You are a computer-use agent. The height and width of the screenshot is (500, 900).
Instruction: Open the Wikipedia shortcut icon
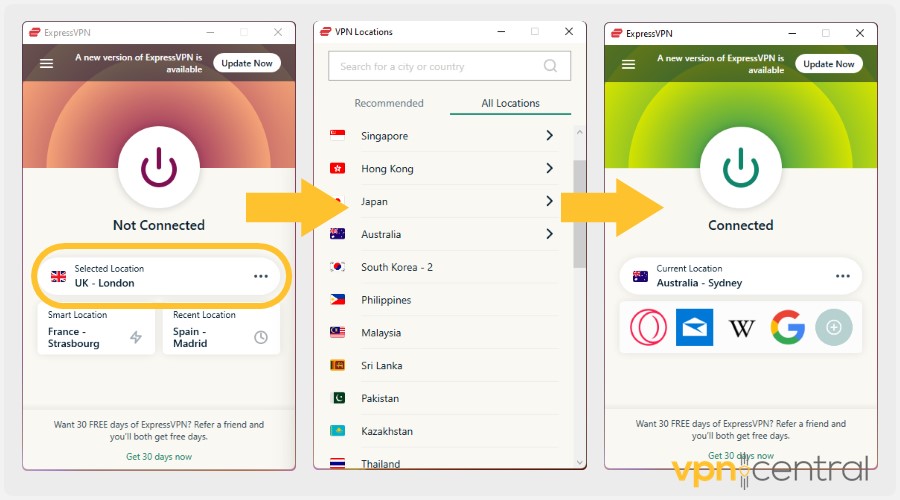tap(741, 328)
